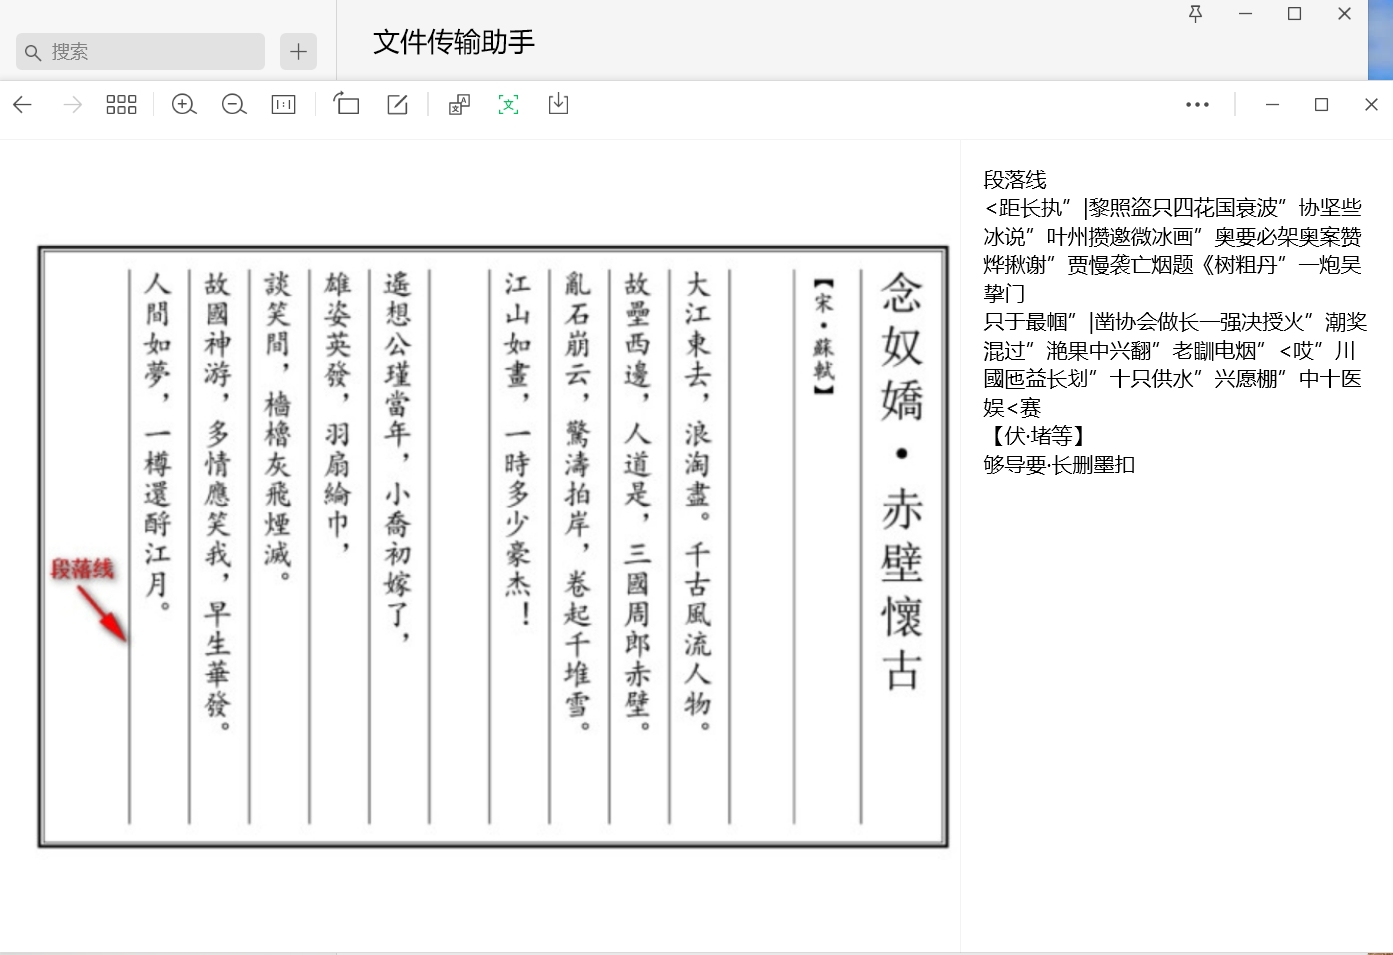Close the main chat window

point(1345,14)
